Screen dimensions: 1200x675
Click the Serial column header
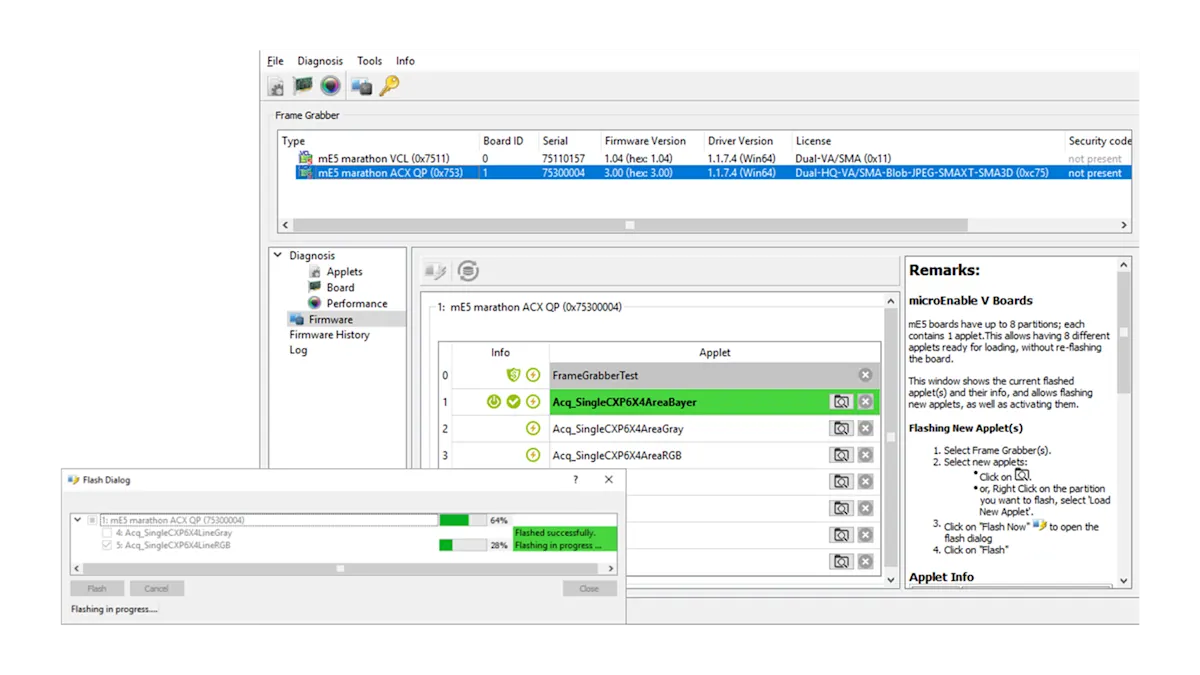(555, 141)
